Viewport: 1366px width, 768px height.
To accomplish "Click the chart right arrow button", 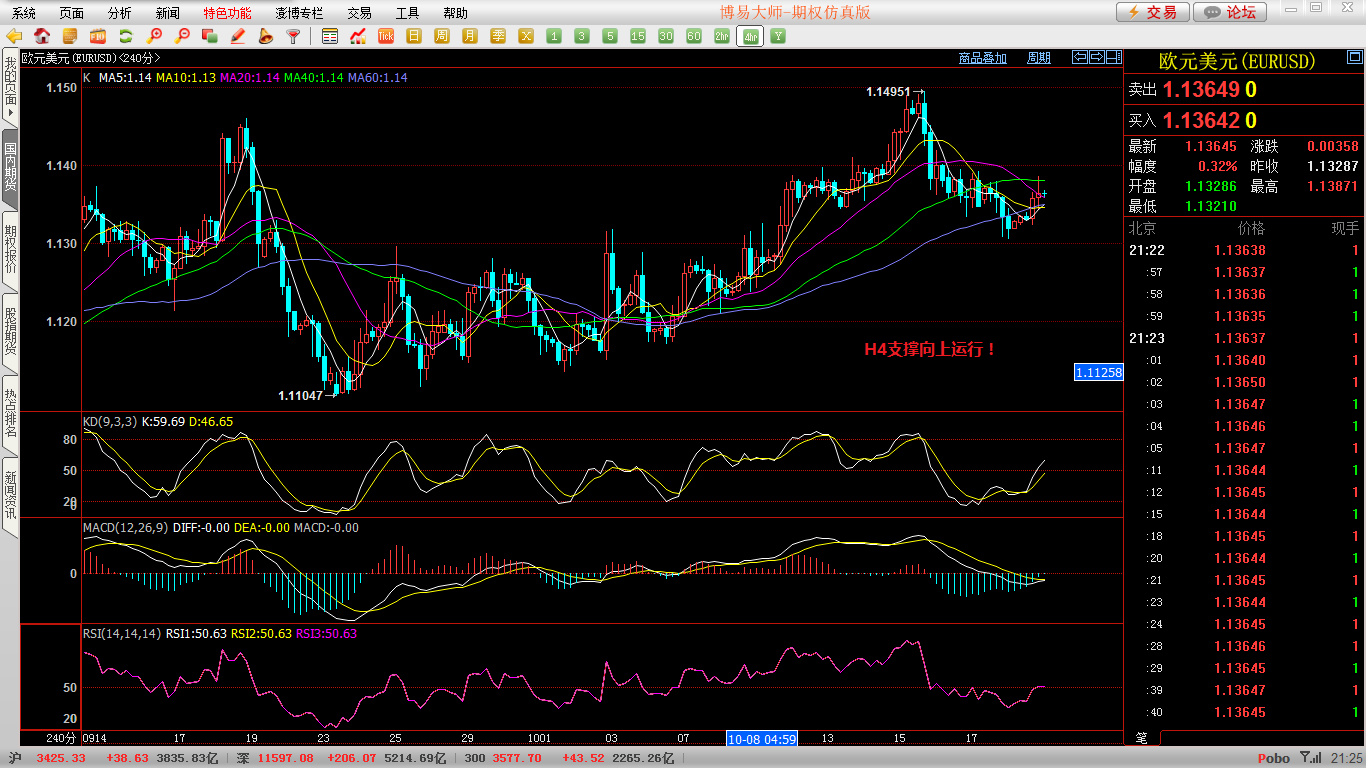I will 1097,57.
